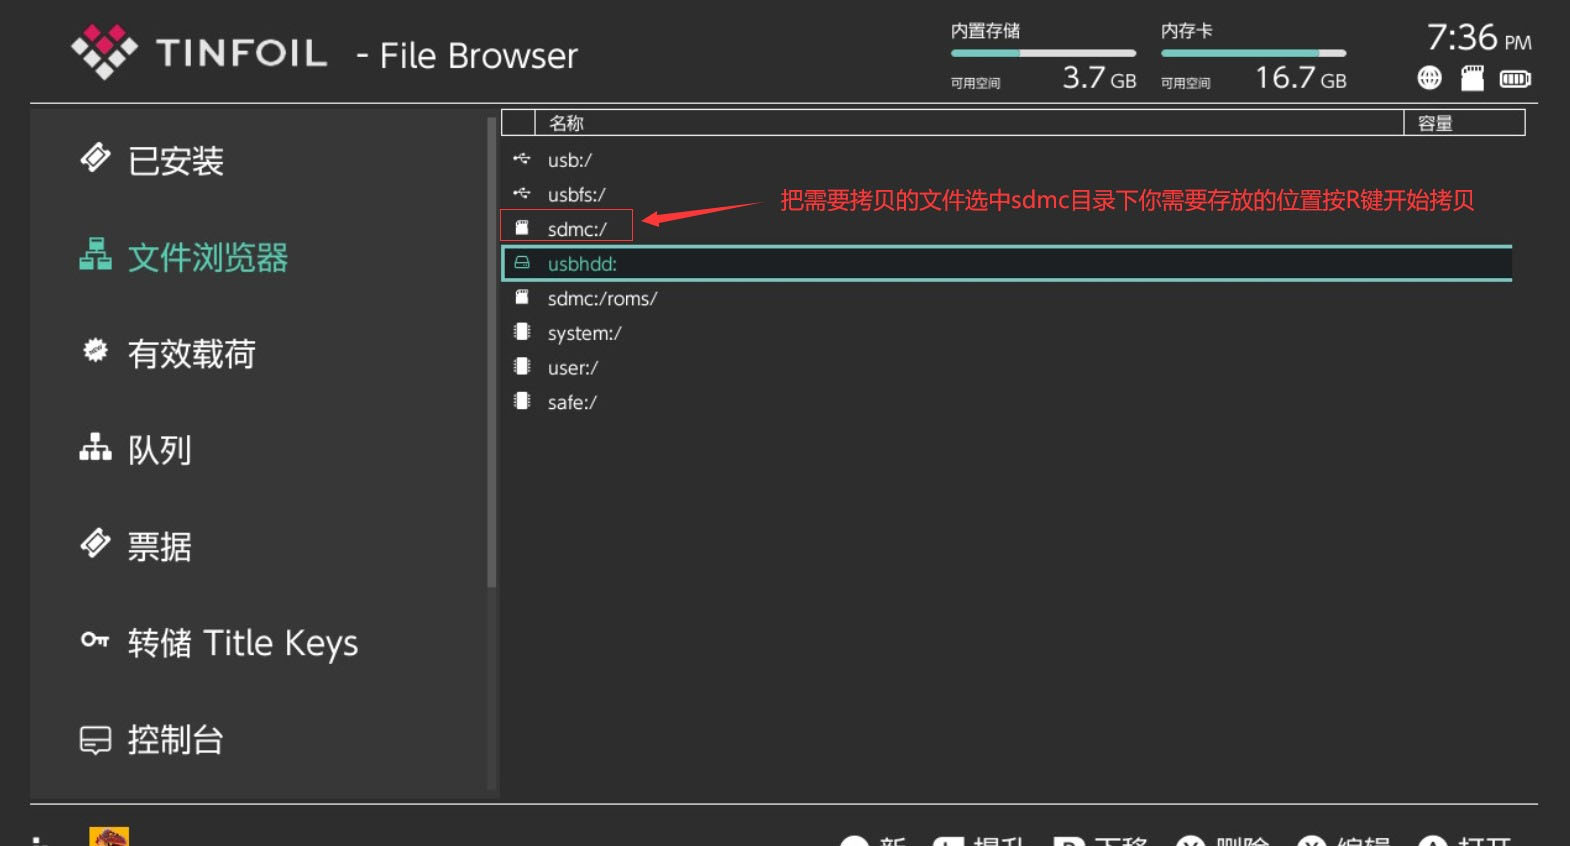Screen dimensions: 1570x846
Task: Click the 内存卡 storage usage bar
Action: click(x=1253, y=53)
